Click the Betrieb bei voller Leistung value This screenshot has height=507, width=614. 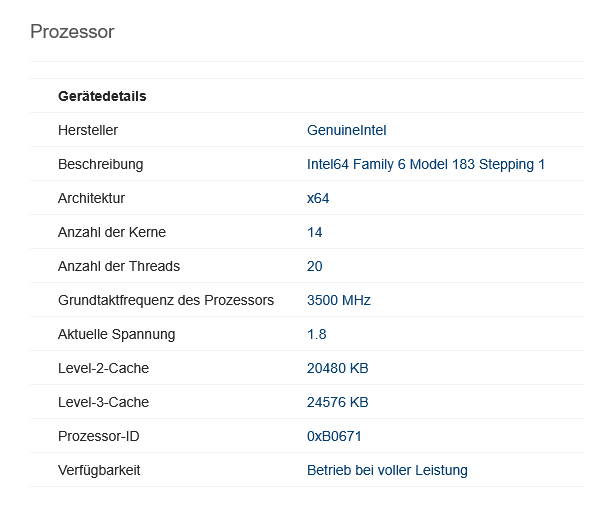pyautogui.click(x=387, y=470)
